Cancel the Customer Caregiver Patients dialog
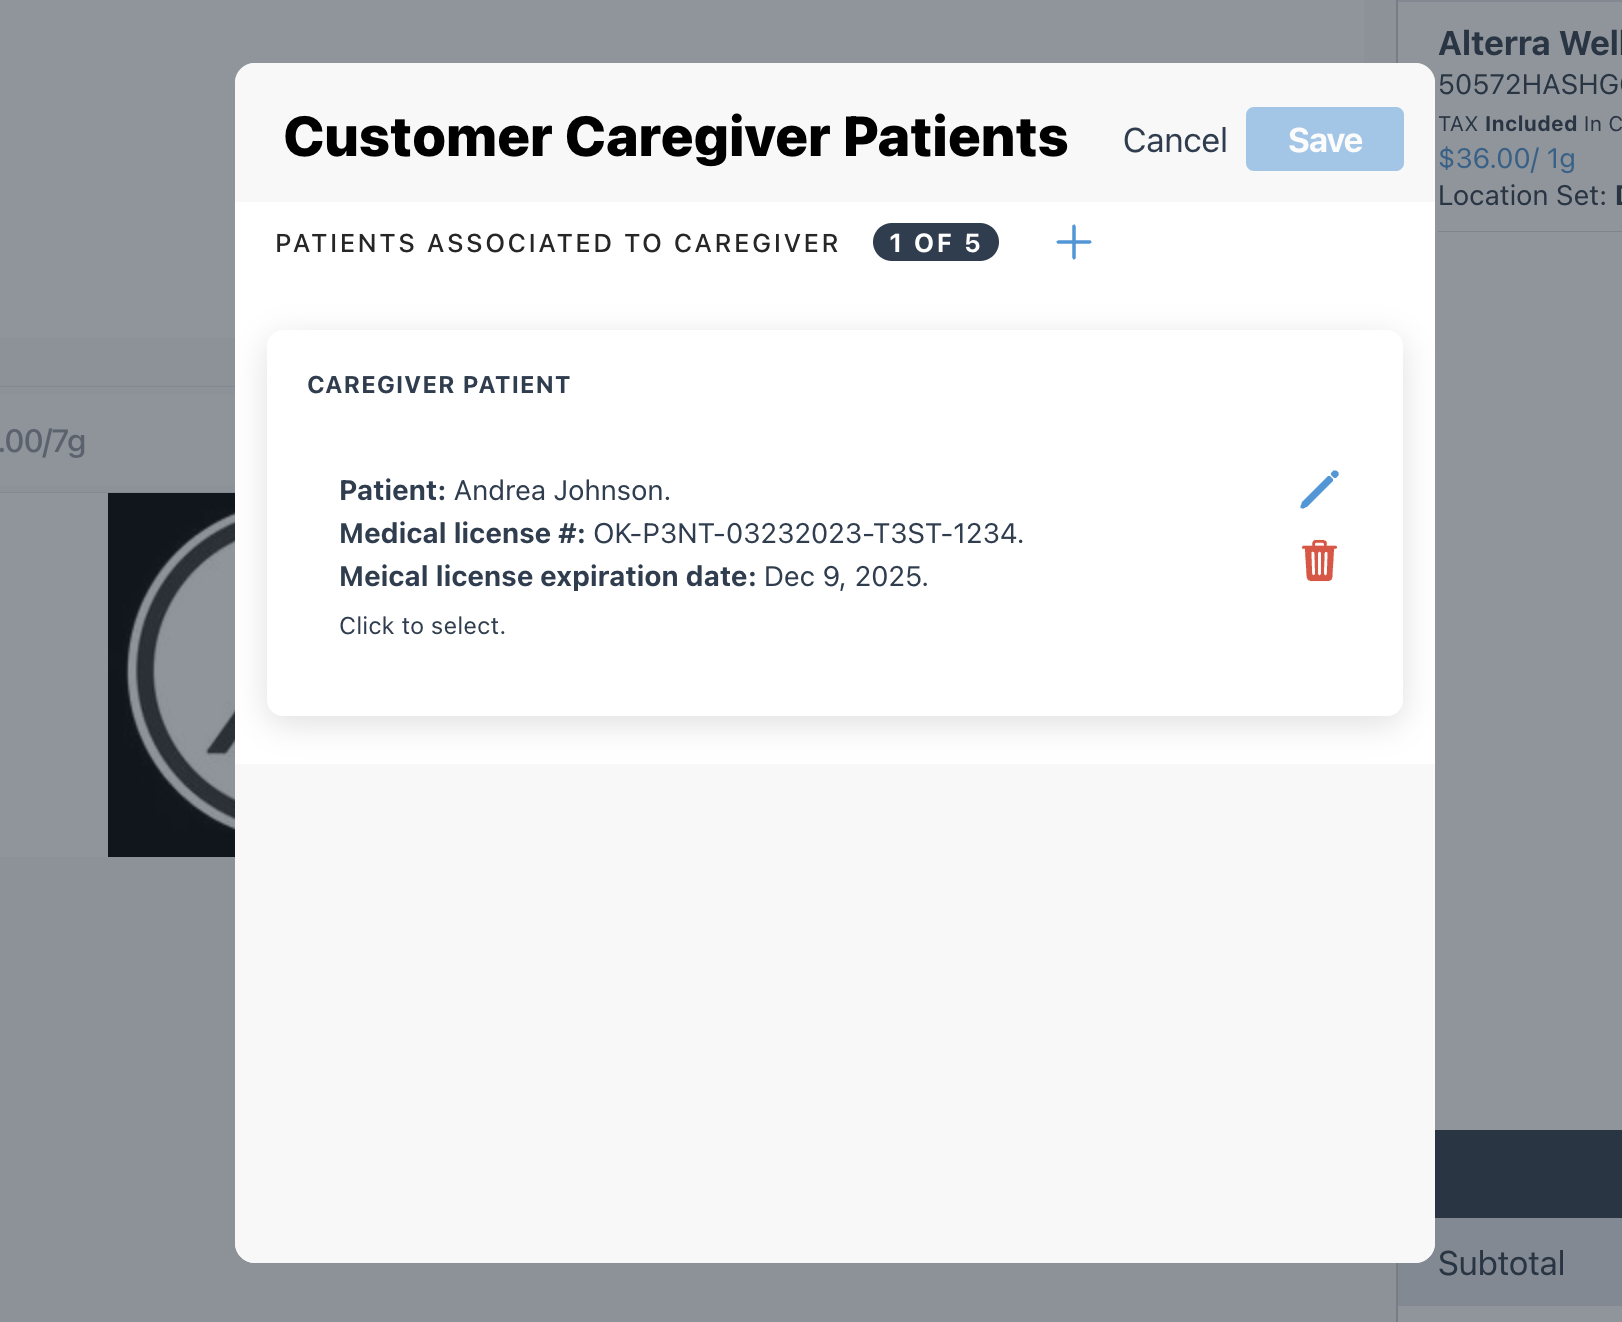 coord(1174,140)
